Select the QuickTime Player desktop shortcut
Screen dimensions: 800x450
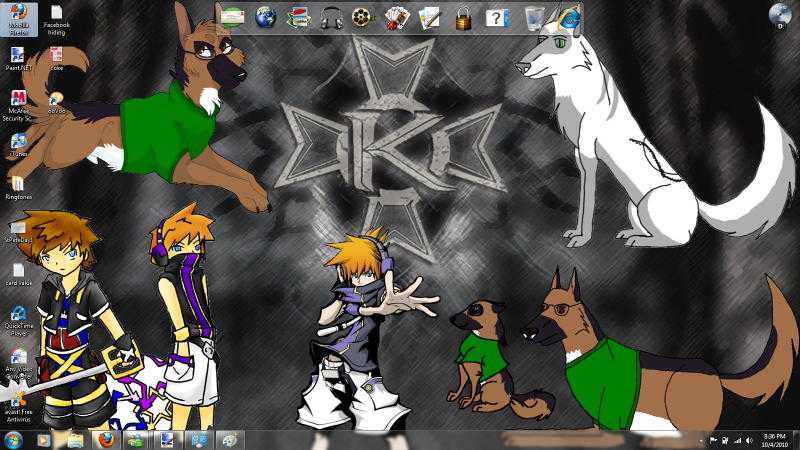tap(18, 321)
